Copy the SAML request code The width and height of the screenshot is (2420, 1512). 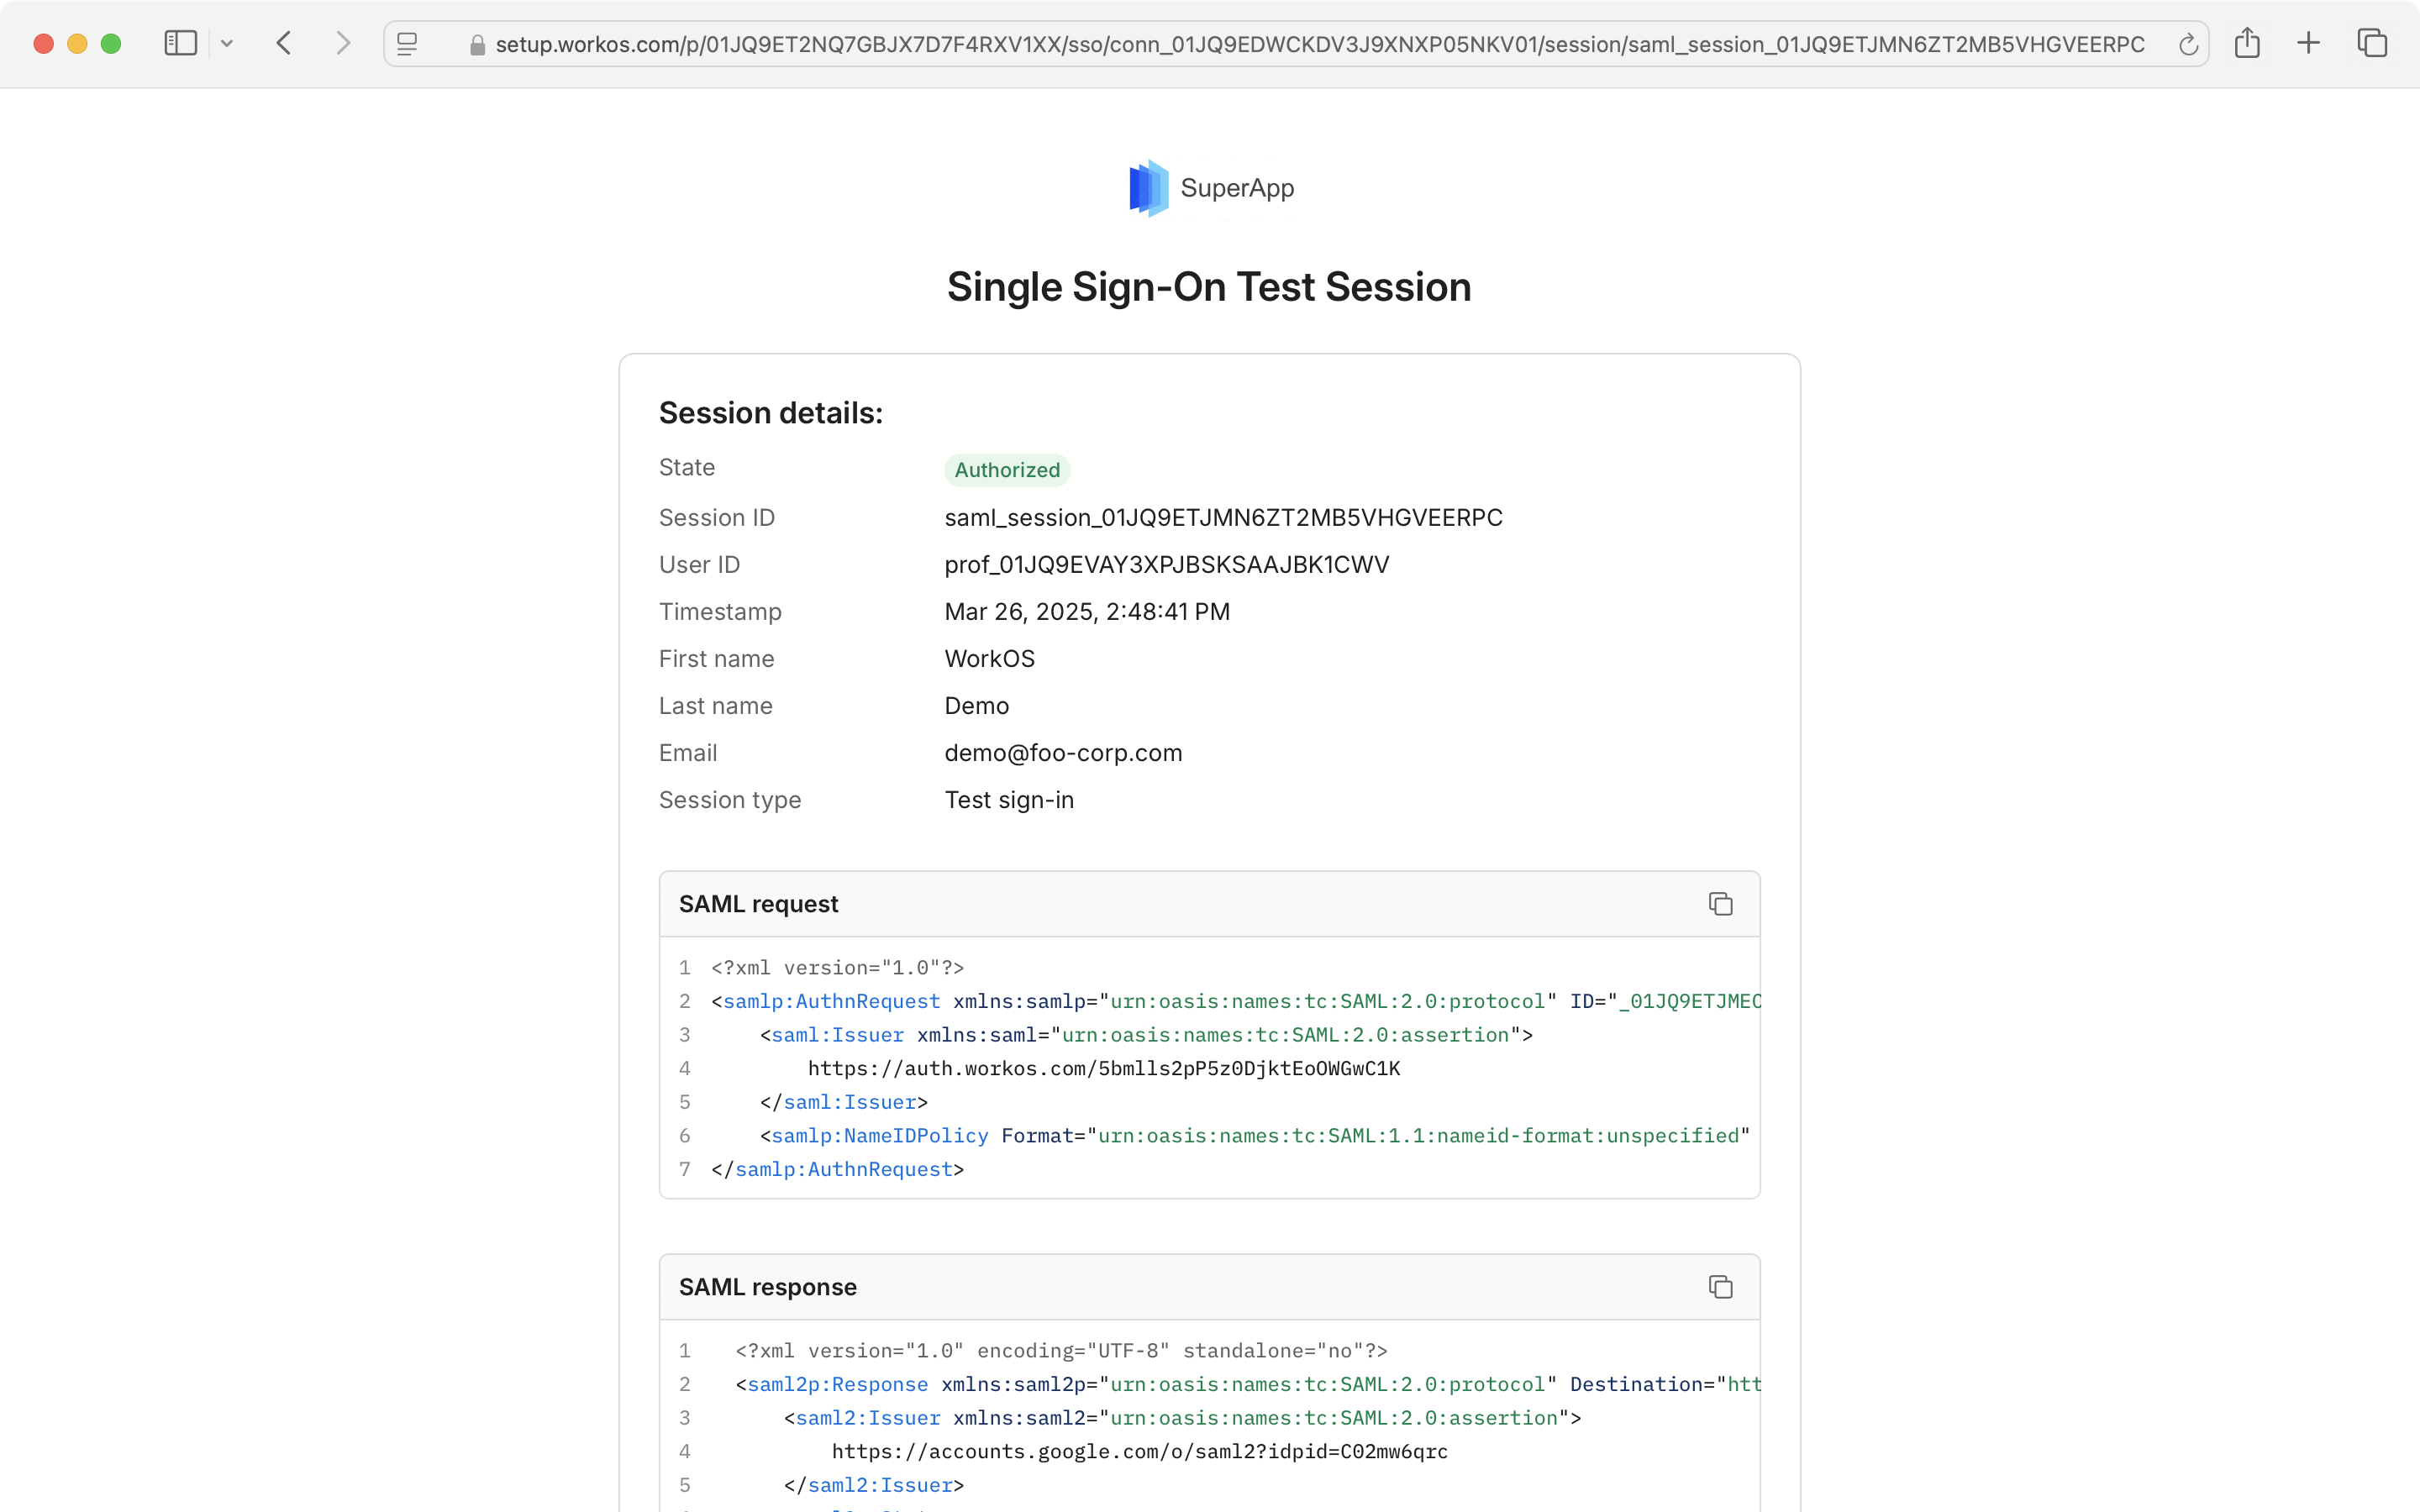[1720, 904]
